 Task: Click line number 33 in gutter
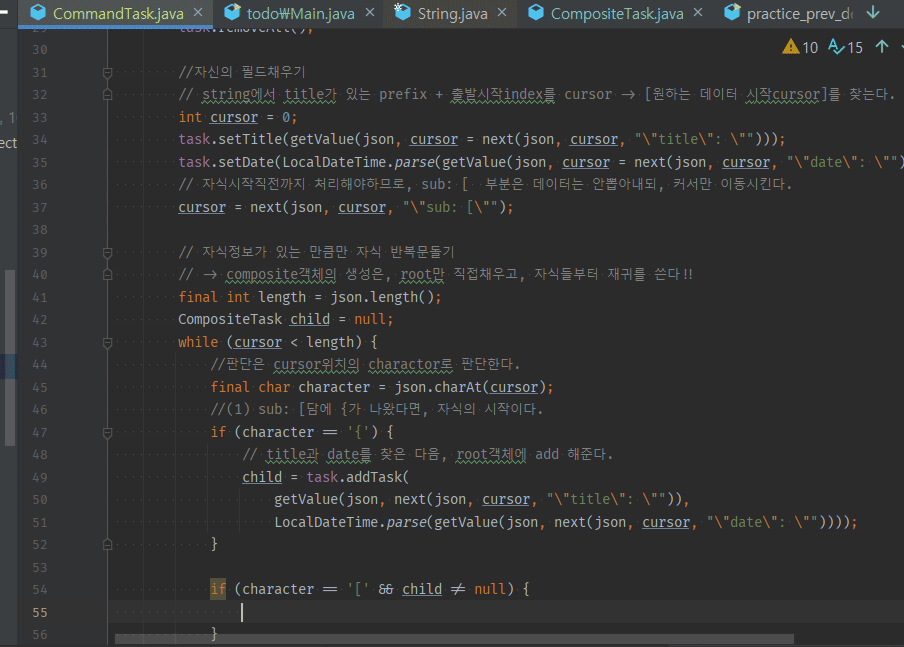click(x=40, y=118)
